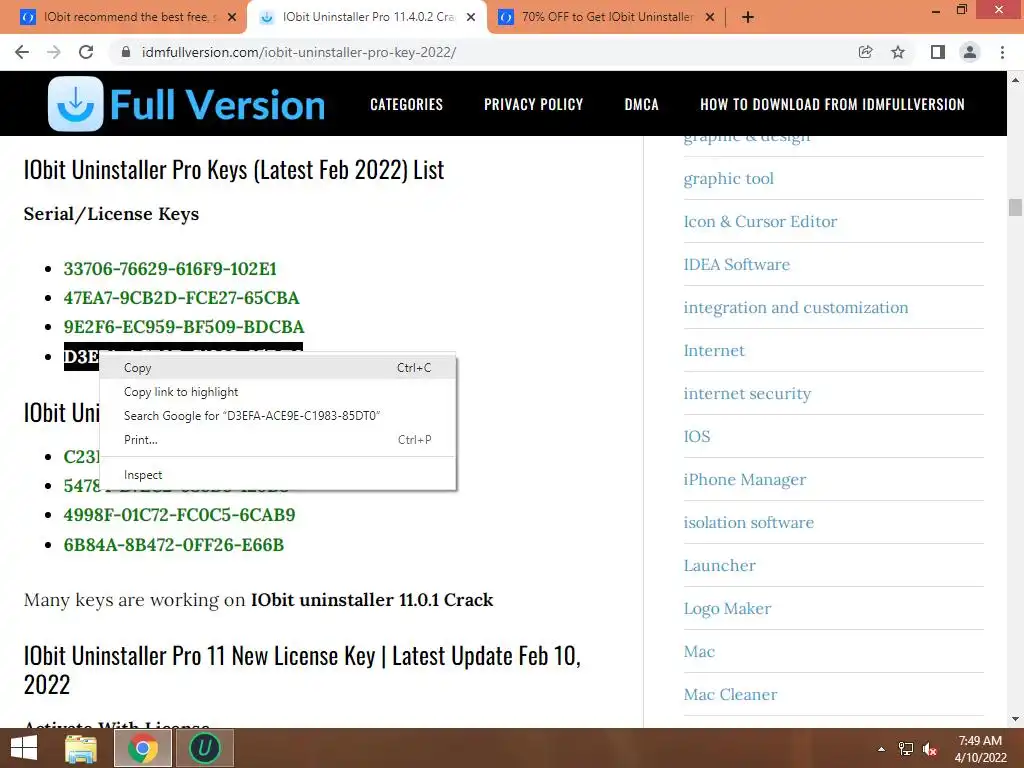Select 'Search Google for' context menu entry
The height and width of the screenshot is (768, 1024).
pyautogui.click(x=278, y=415)
